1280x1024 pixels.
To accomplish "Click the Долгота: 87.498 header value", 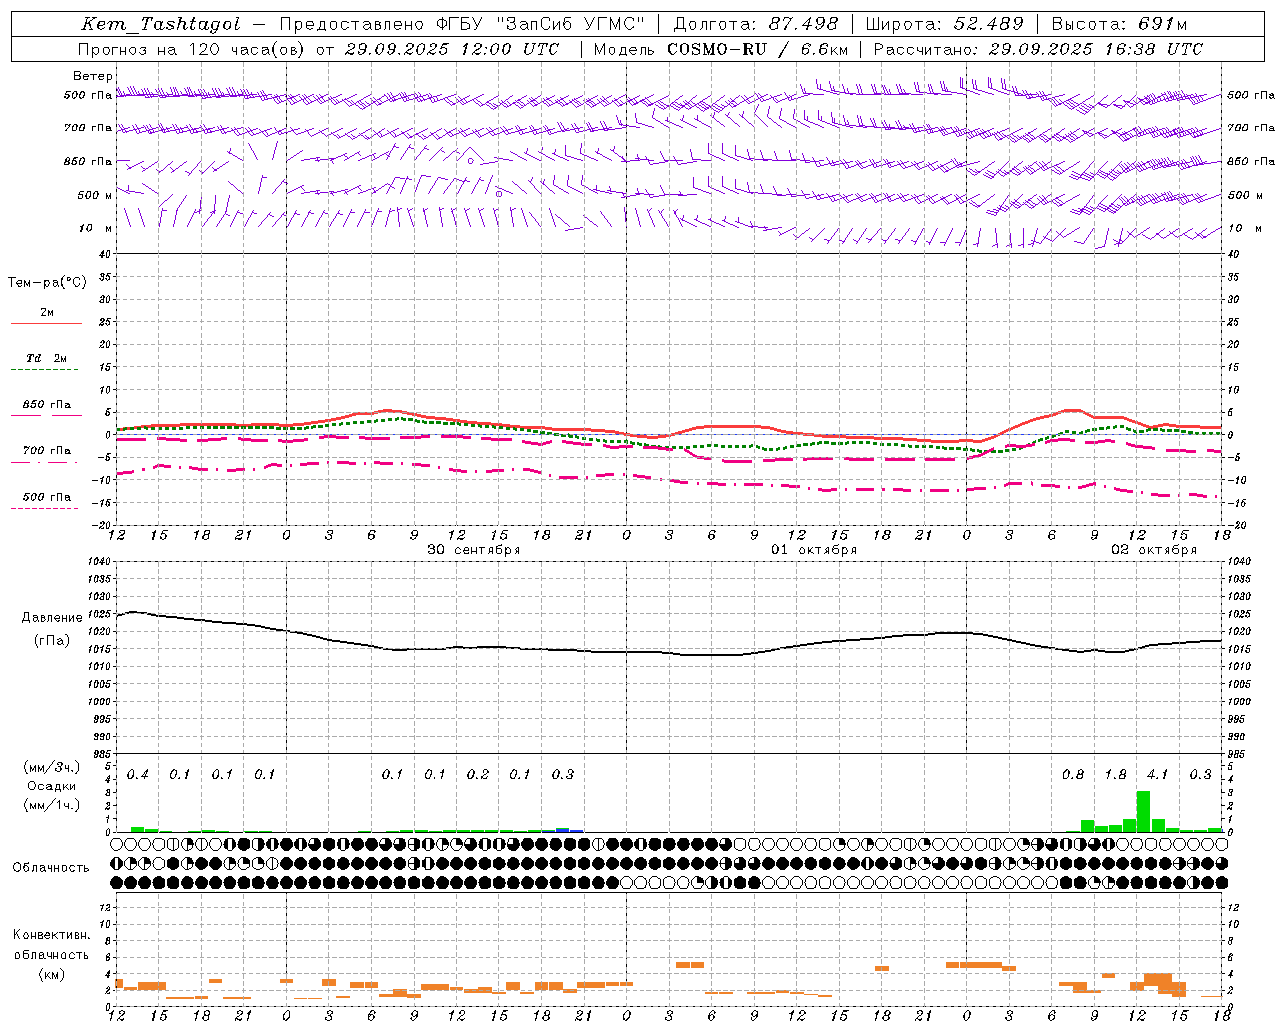I will pyautogui.click(x=756, y=24).
